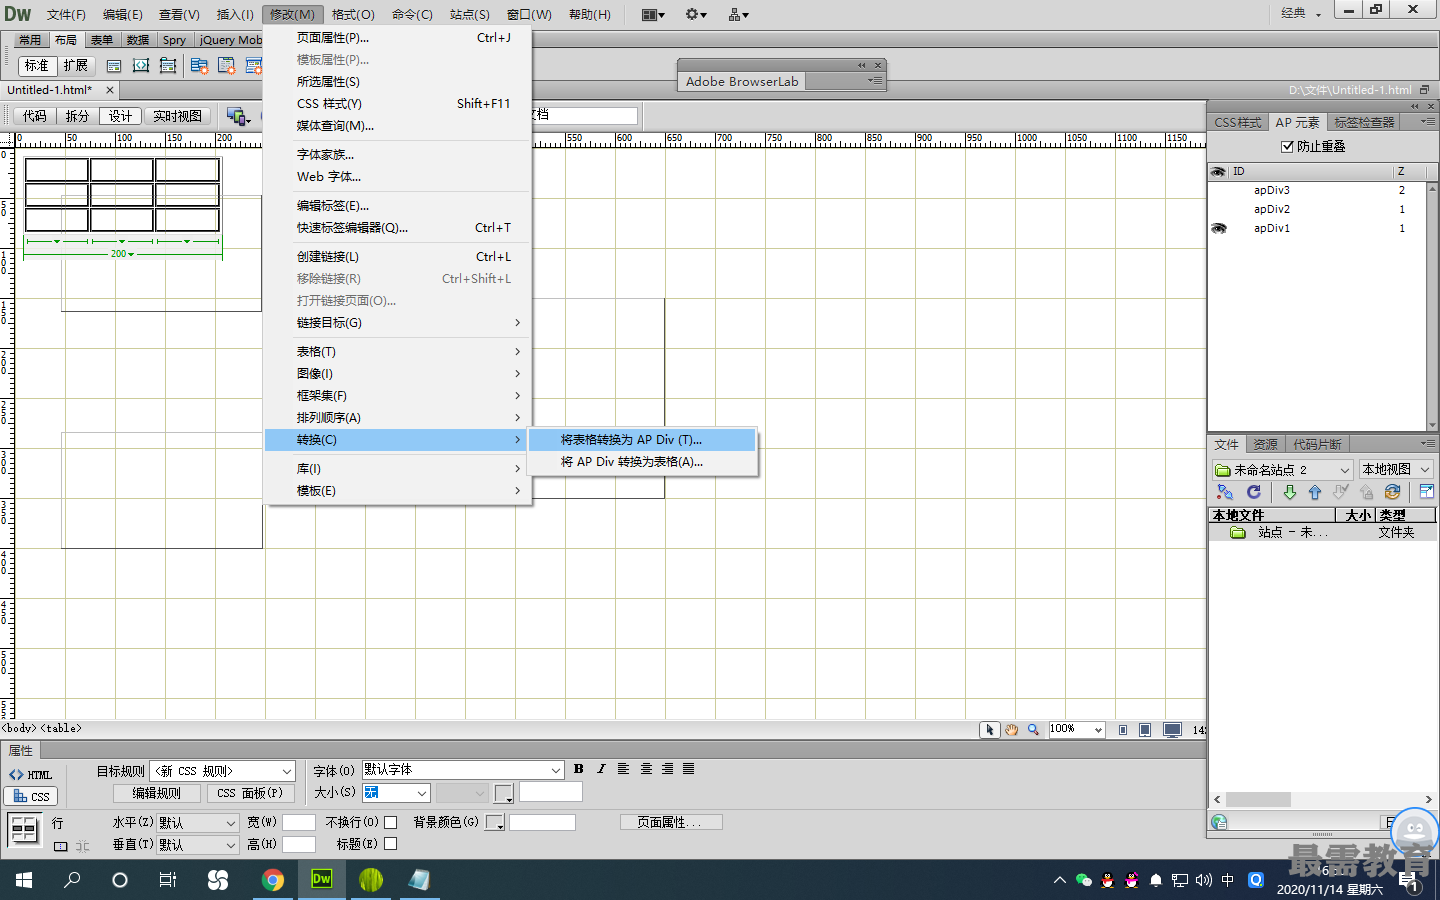
Task: Choose Convert Tables to AP Divs
Action: 642,440
